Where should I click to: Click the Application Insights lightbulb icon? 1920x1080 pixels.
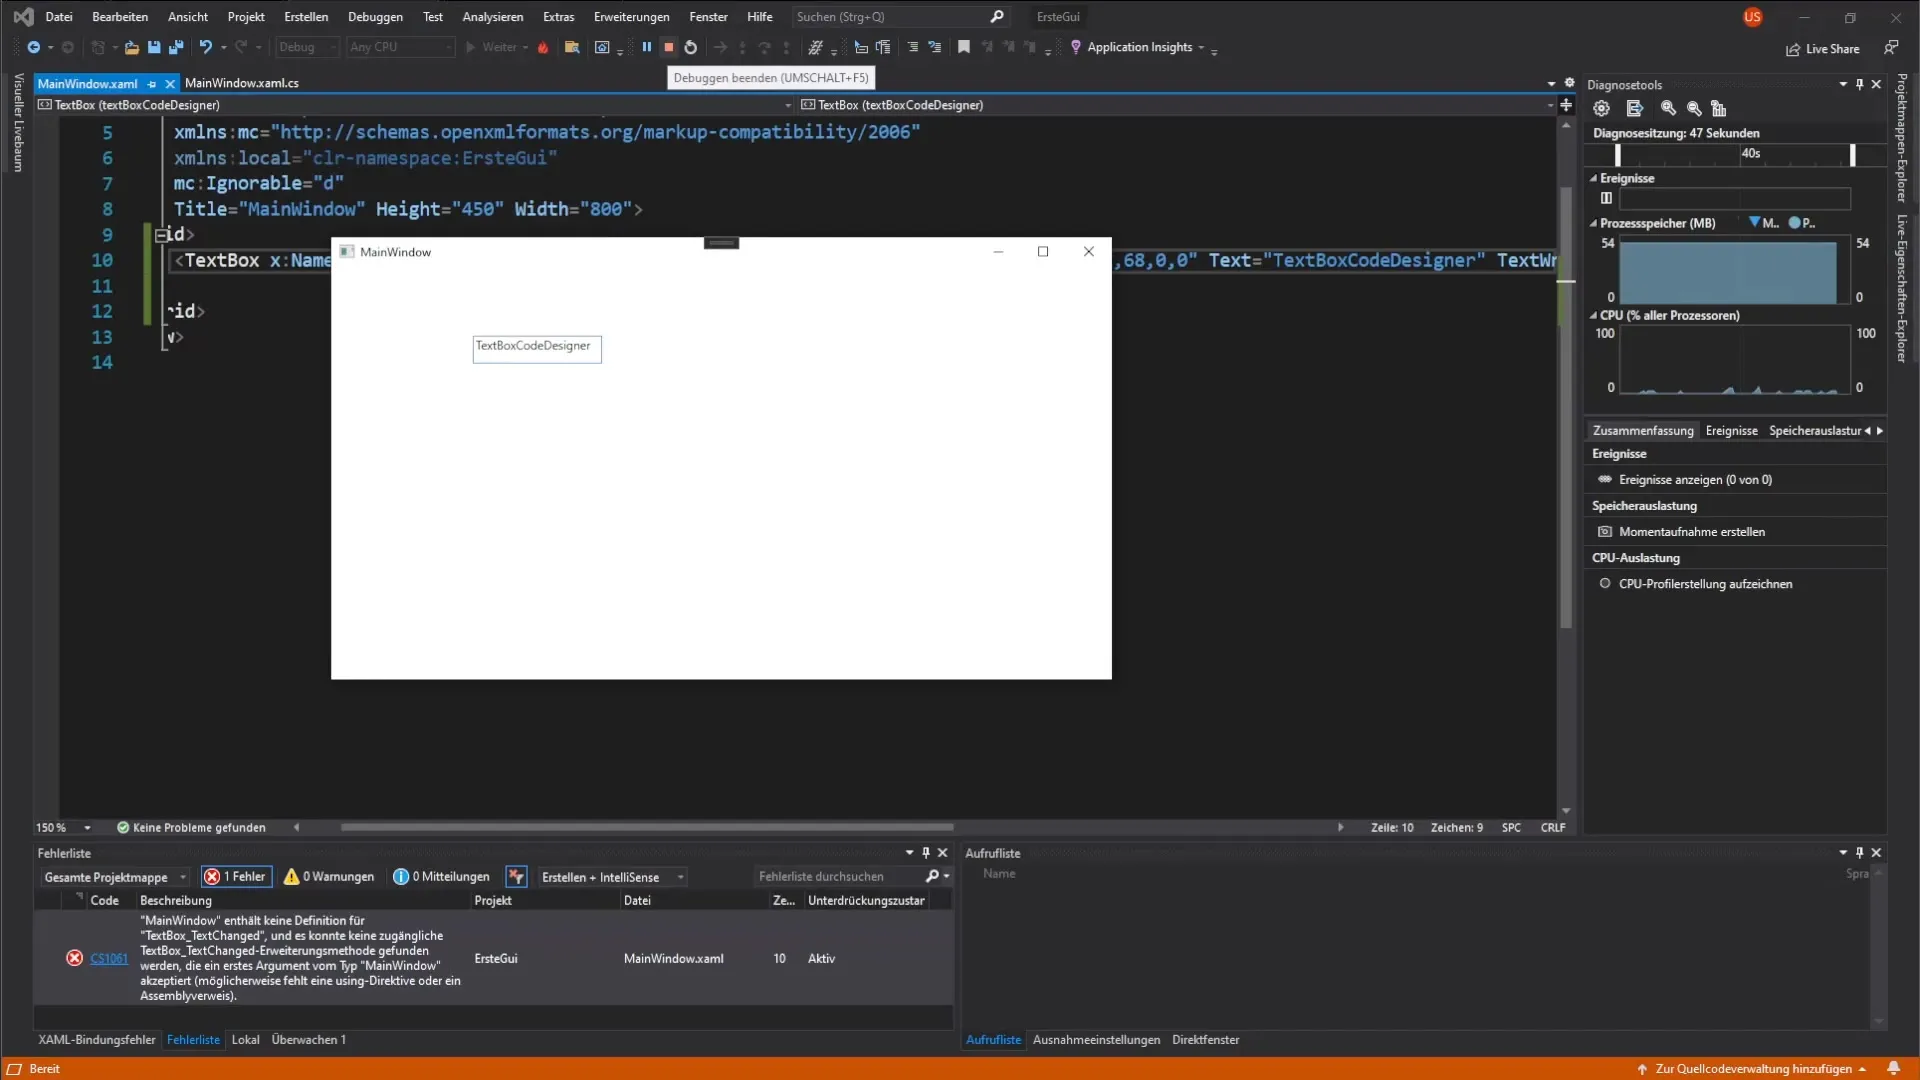tap(1076, 47)
